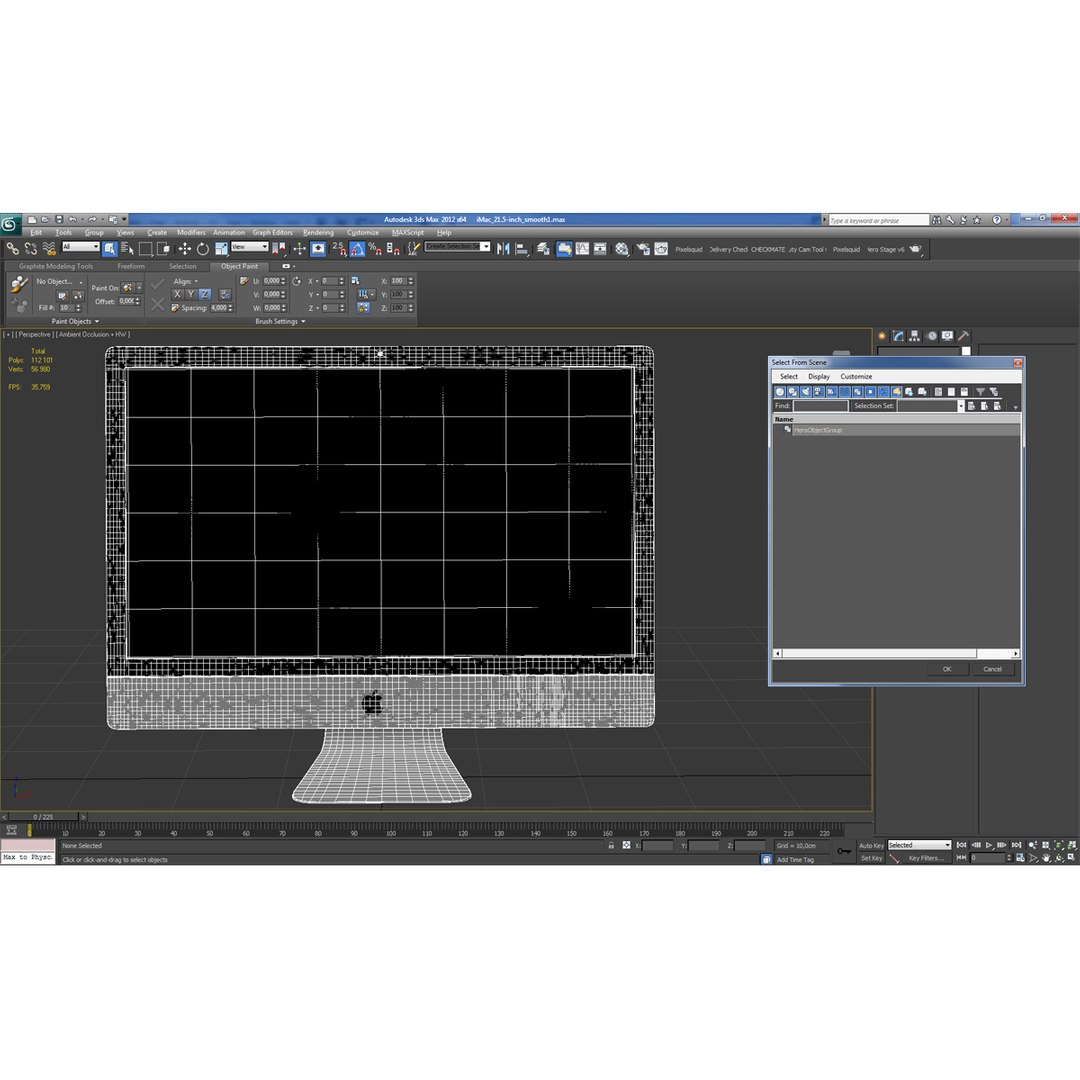The width and height of the screenshot is (1080, 1080).
Task: Open the Align options dropdown in ribbon
Action: click(x=196, y=281)
